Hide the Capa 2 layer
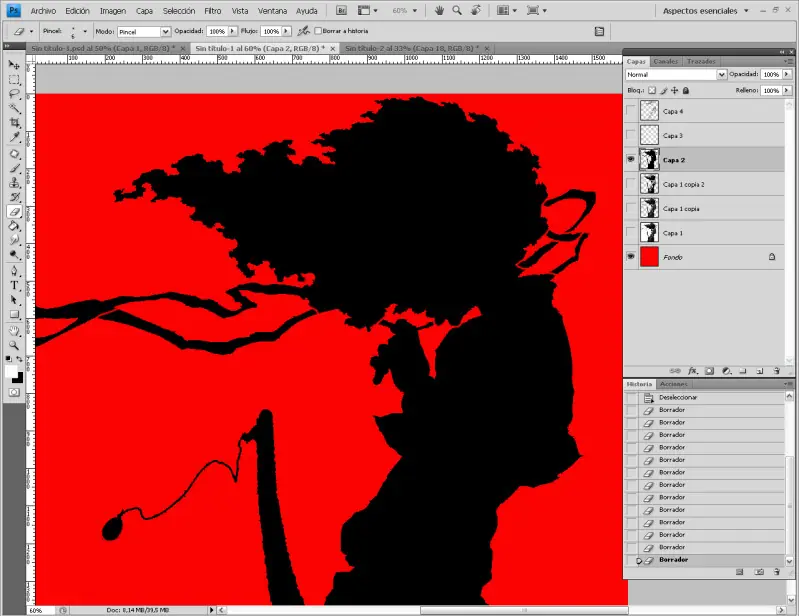The width and height of the screenshot is (799, 616). click(x=631, y=159)
